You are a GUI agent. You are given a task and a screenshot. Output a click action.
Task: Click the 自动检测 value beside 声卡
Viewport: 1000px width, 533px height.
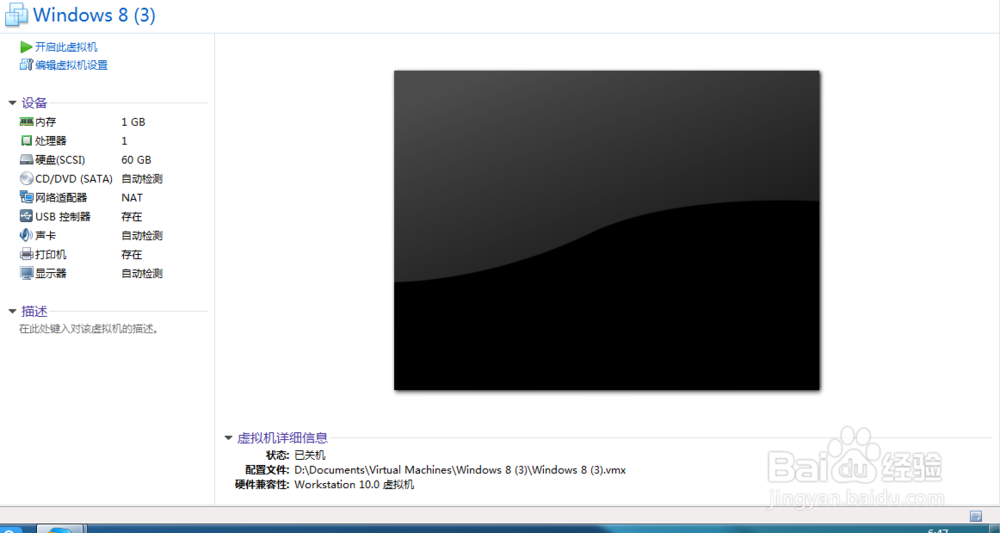click(142, 235)
